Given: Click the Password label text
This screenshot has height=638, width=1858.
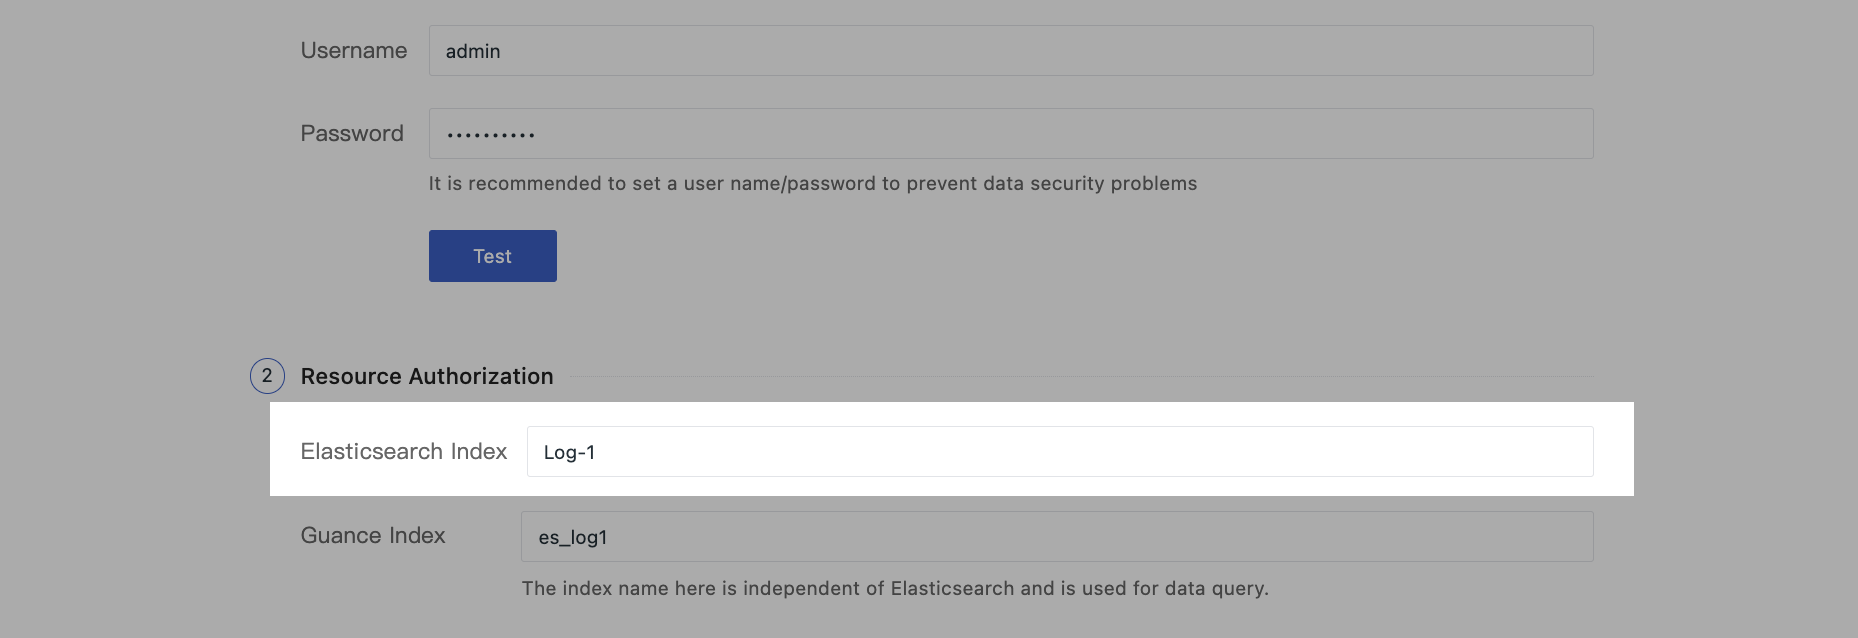Looking at the screenshot, I should point(352,134).
